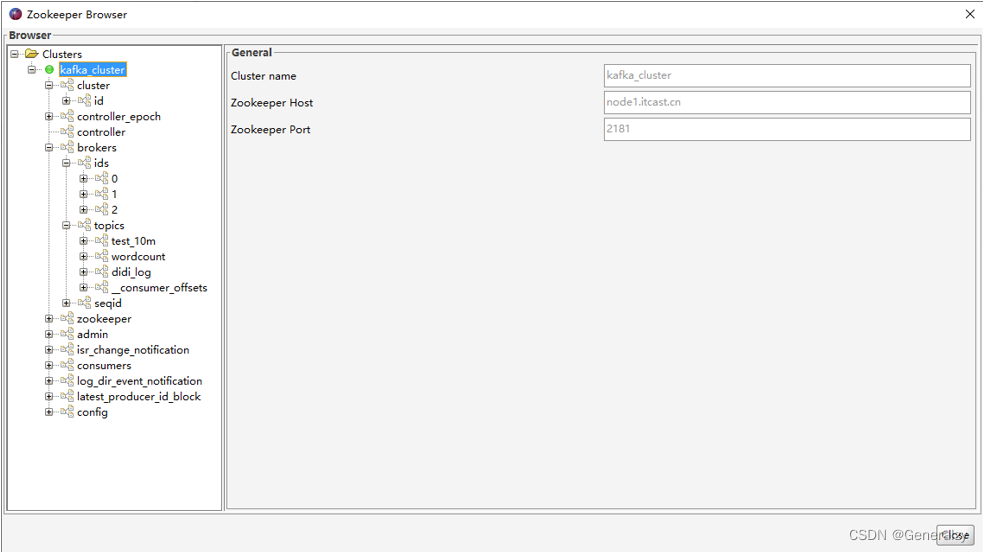Click the Cluster name text field

[786, 76]
